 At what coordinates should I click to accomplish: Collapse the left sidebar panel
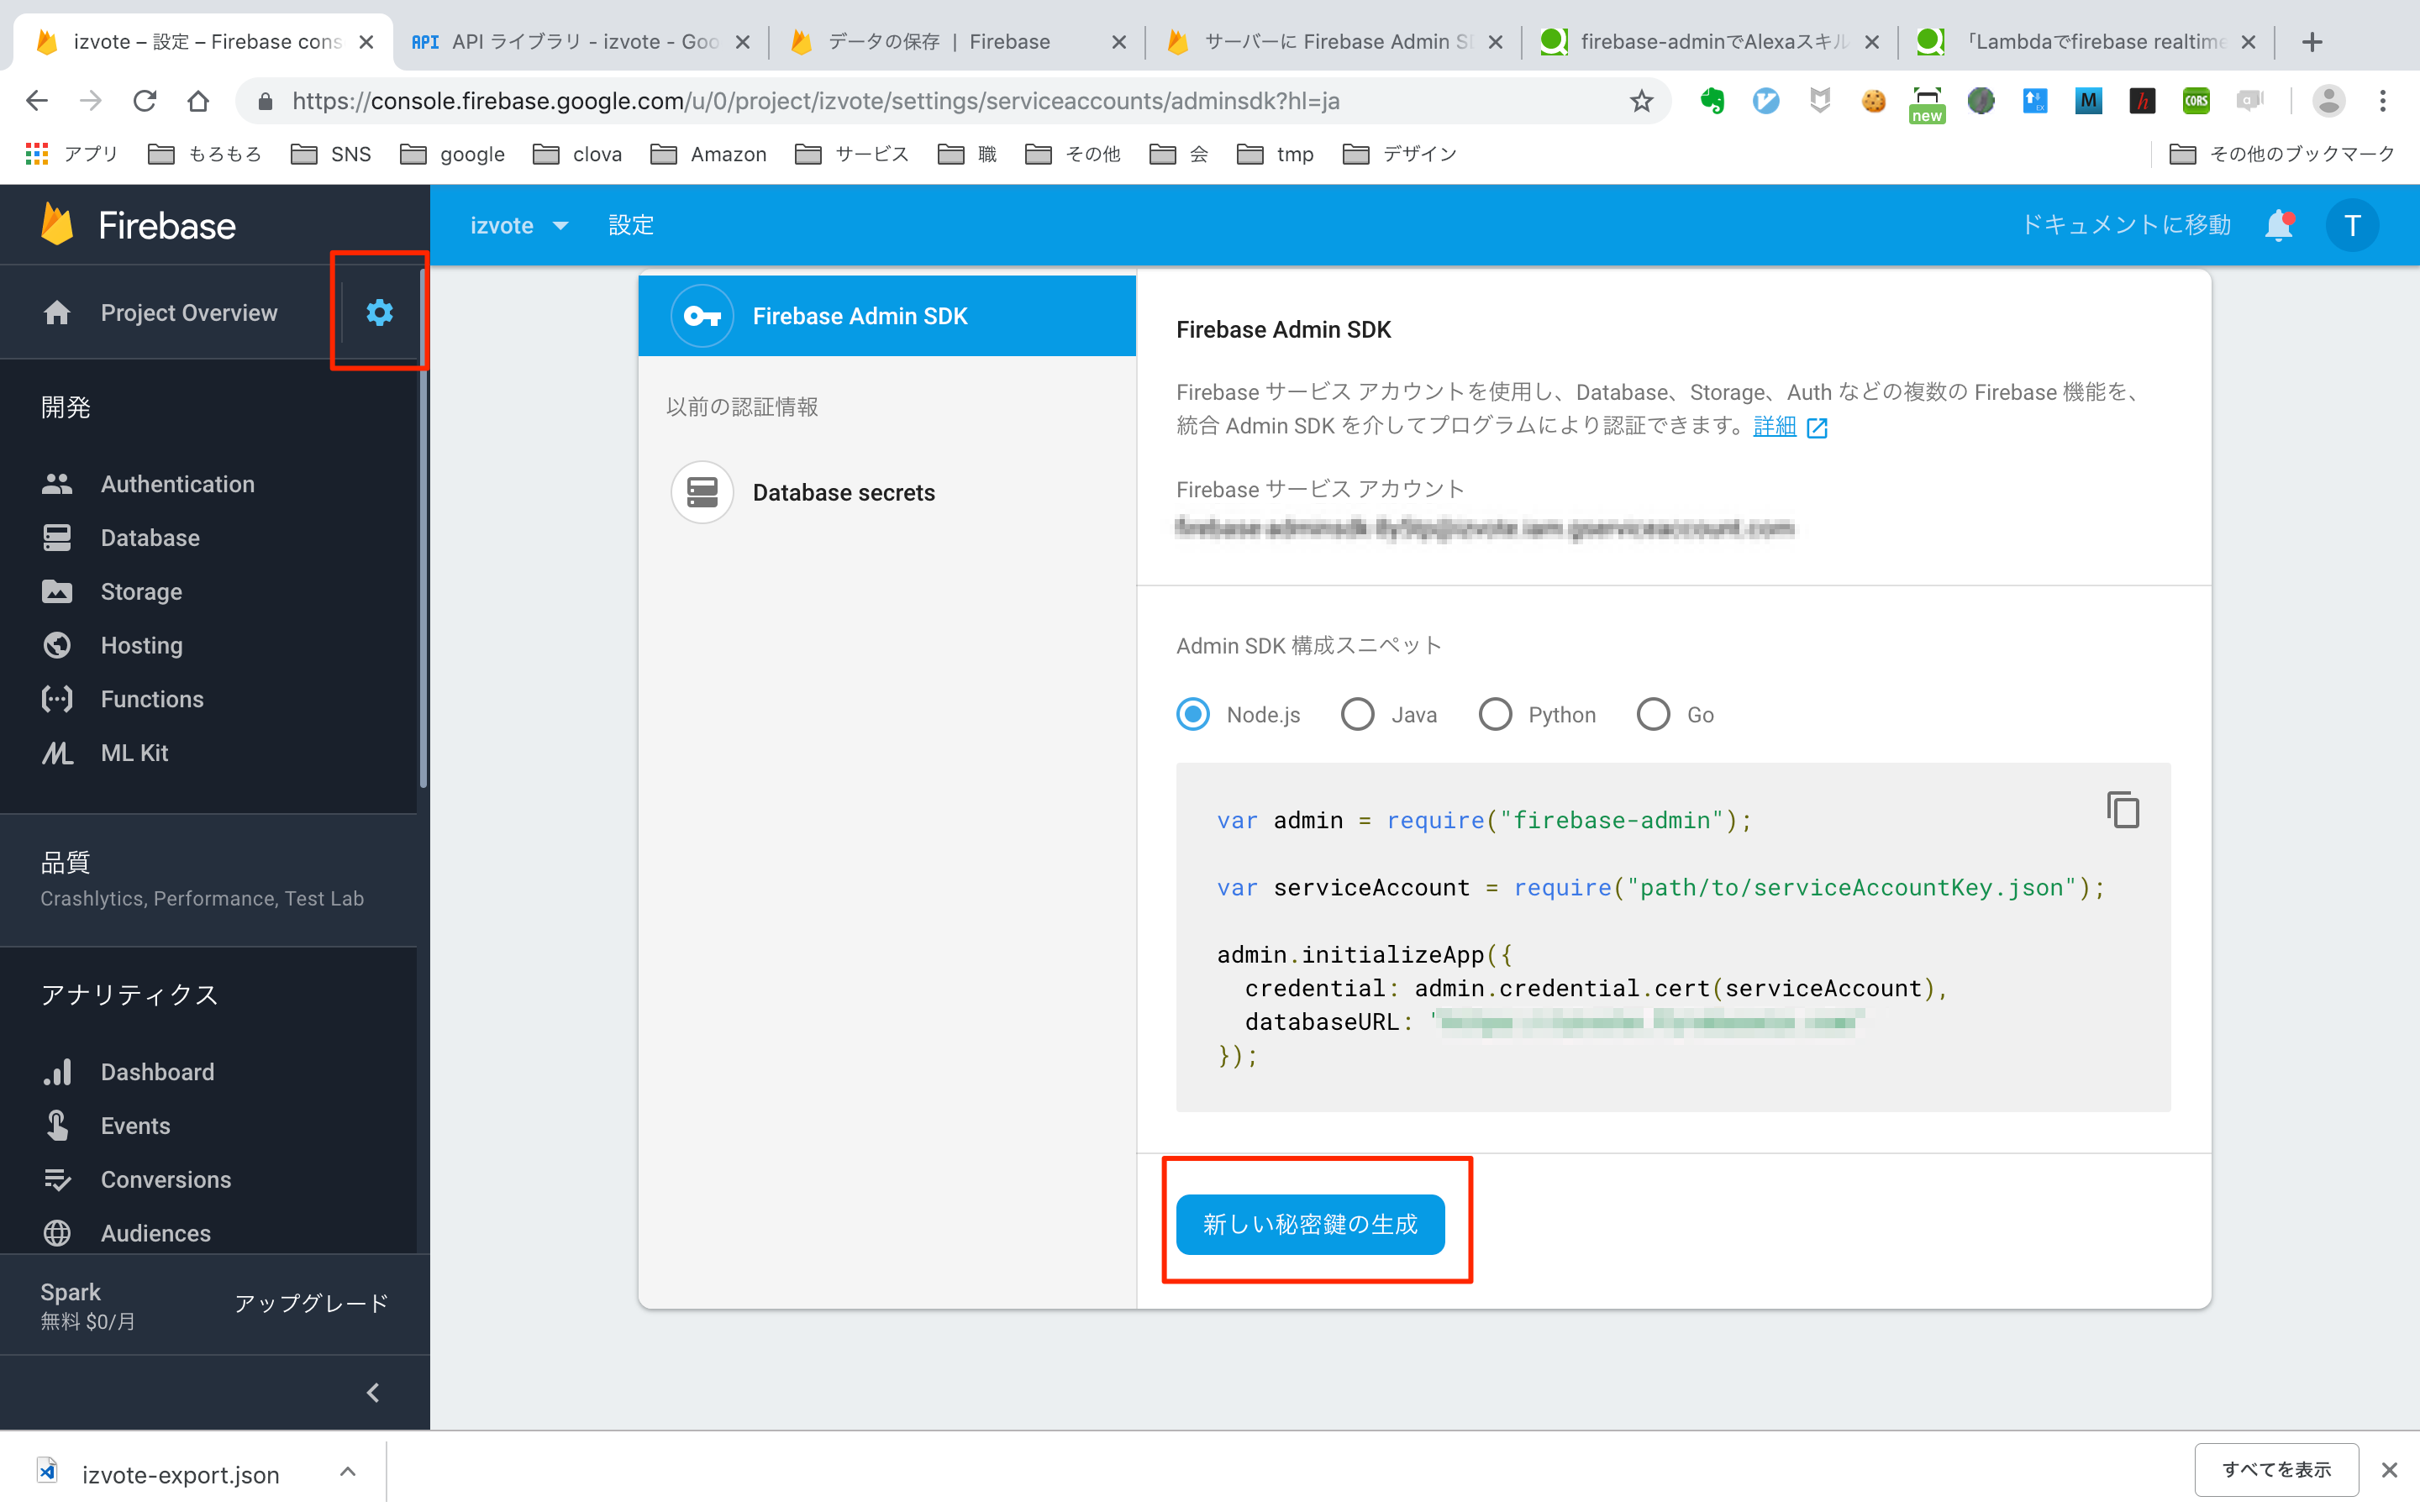tap(373, 1394)
